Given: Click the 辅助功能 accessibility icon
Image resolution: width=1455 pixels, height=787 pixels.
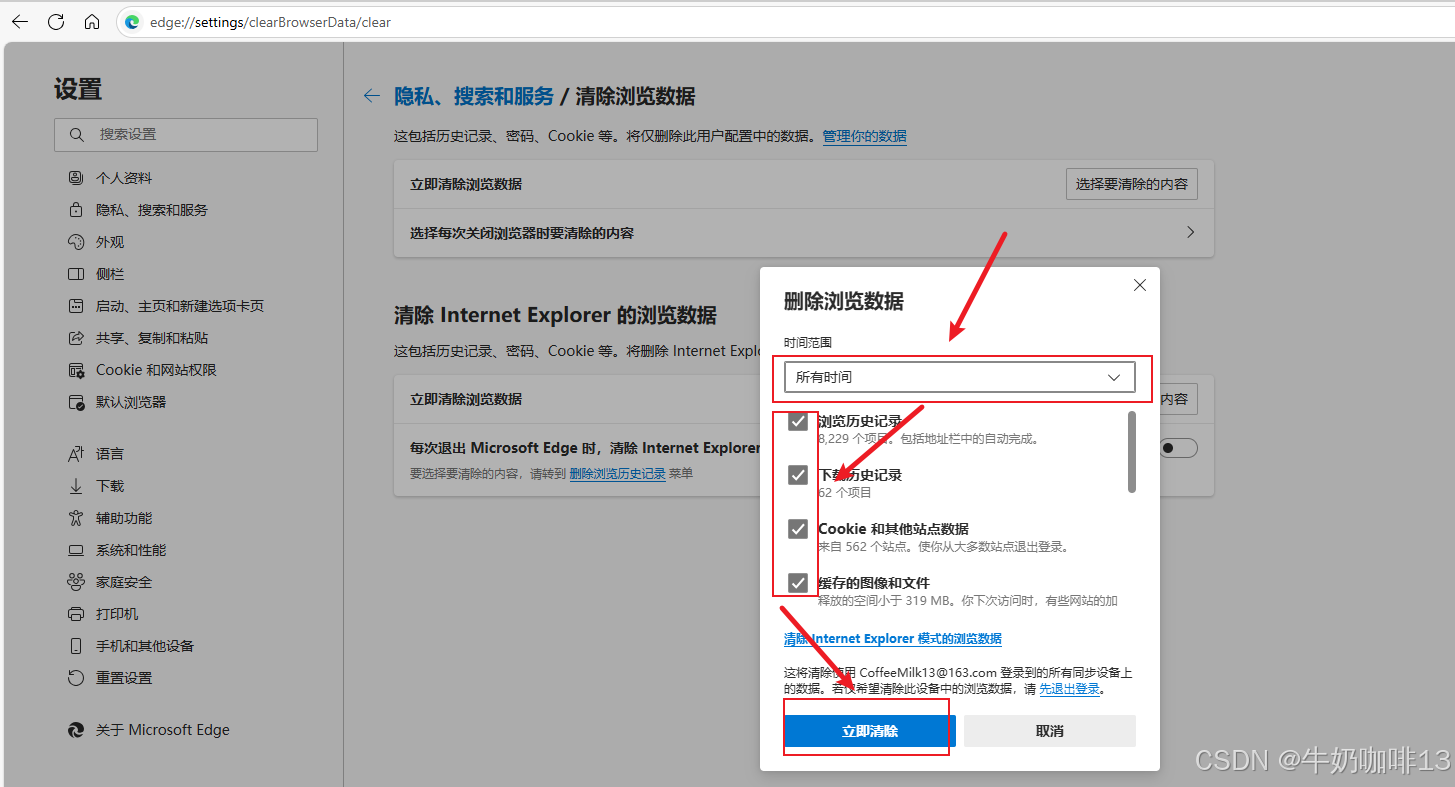Looking at the screenshot, I should (76, 518).
